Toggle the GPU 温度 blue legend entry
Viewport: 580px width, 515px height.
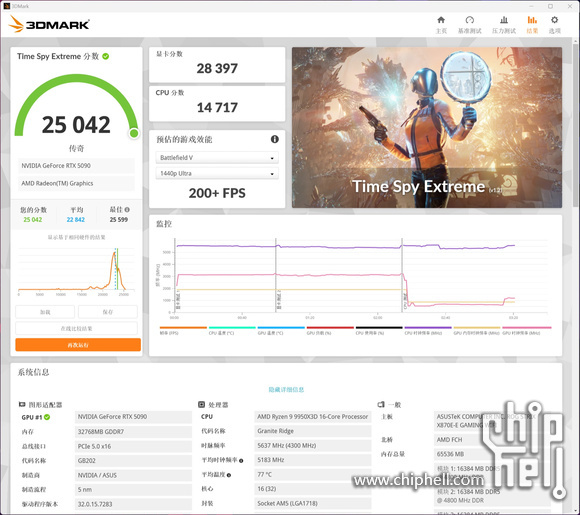coord(281,330)
